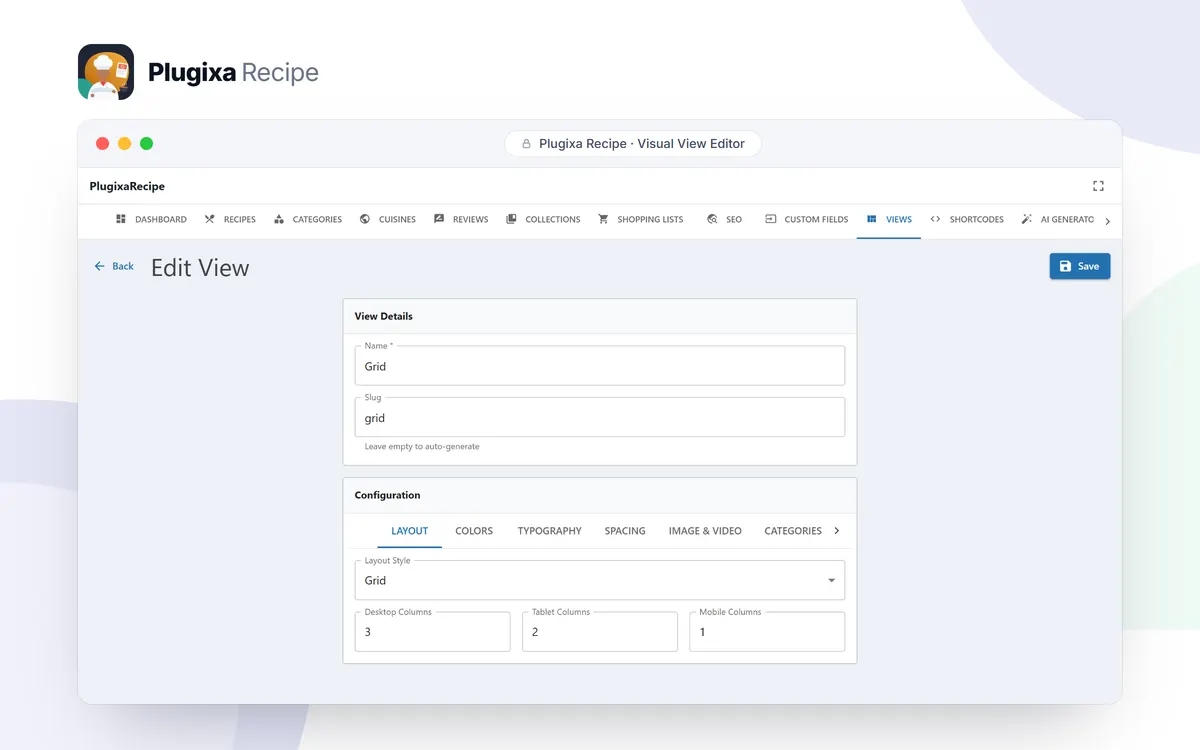Click the back arrow icon
Screen dimensions: 1200x750
(99, 266)
